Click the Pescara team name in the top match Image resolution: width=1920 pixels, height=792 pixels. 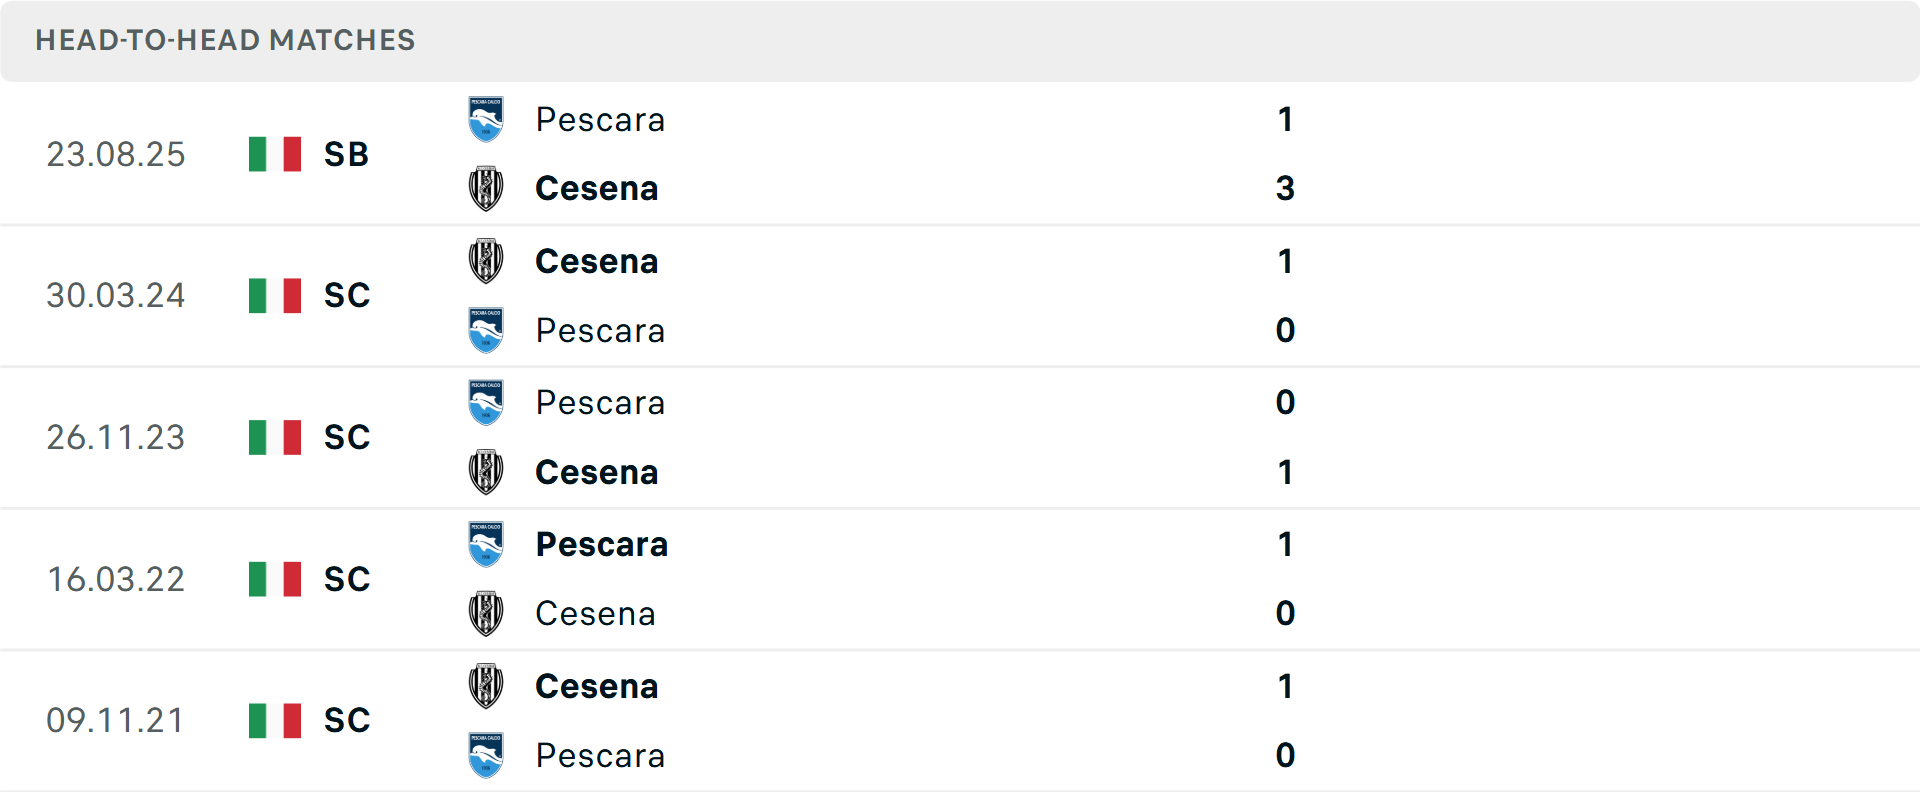(600, 119)
